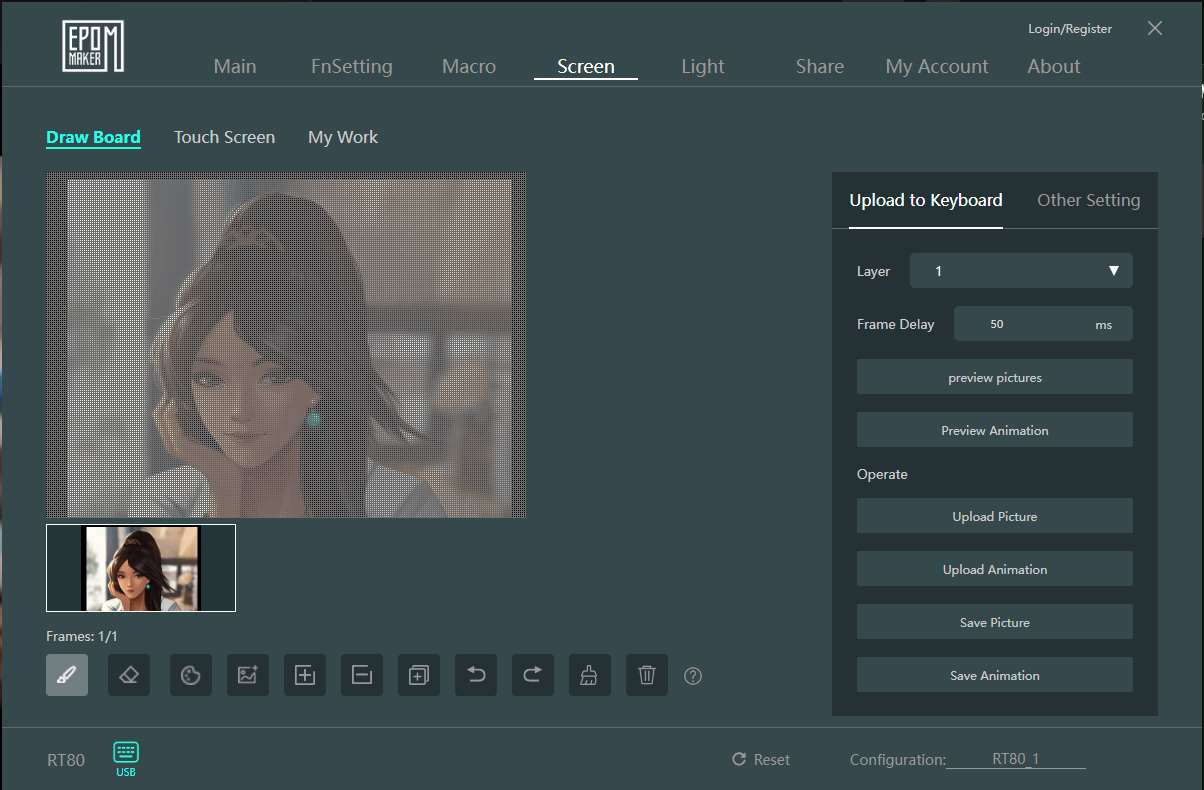Select the brush drawing tool
The width and height of the screenshot is (1204, 790).
click(67, 675)
